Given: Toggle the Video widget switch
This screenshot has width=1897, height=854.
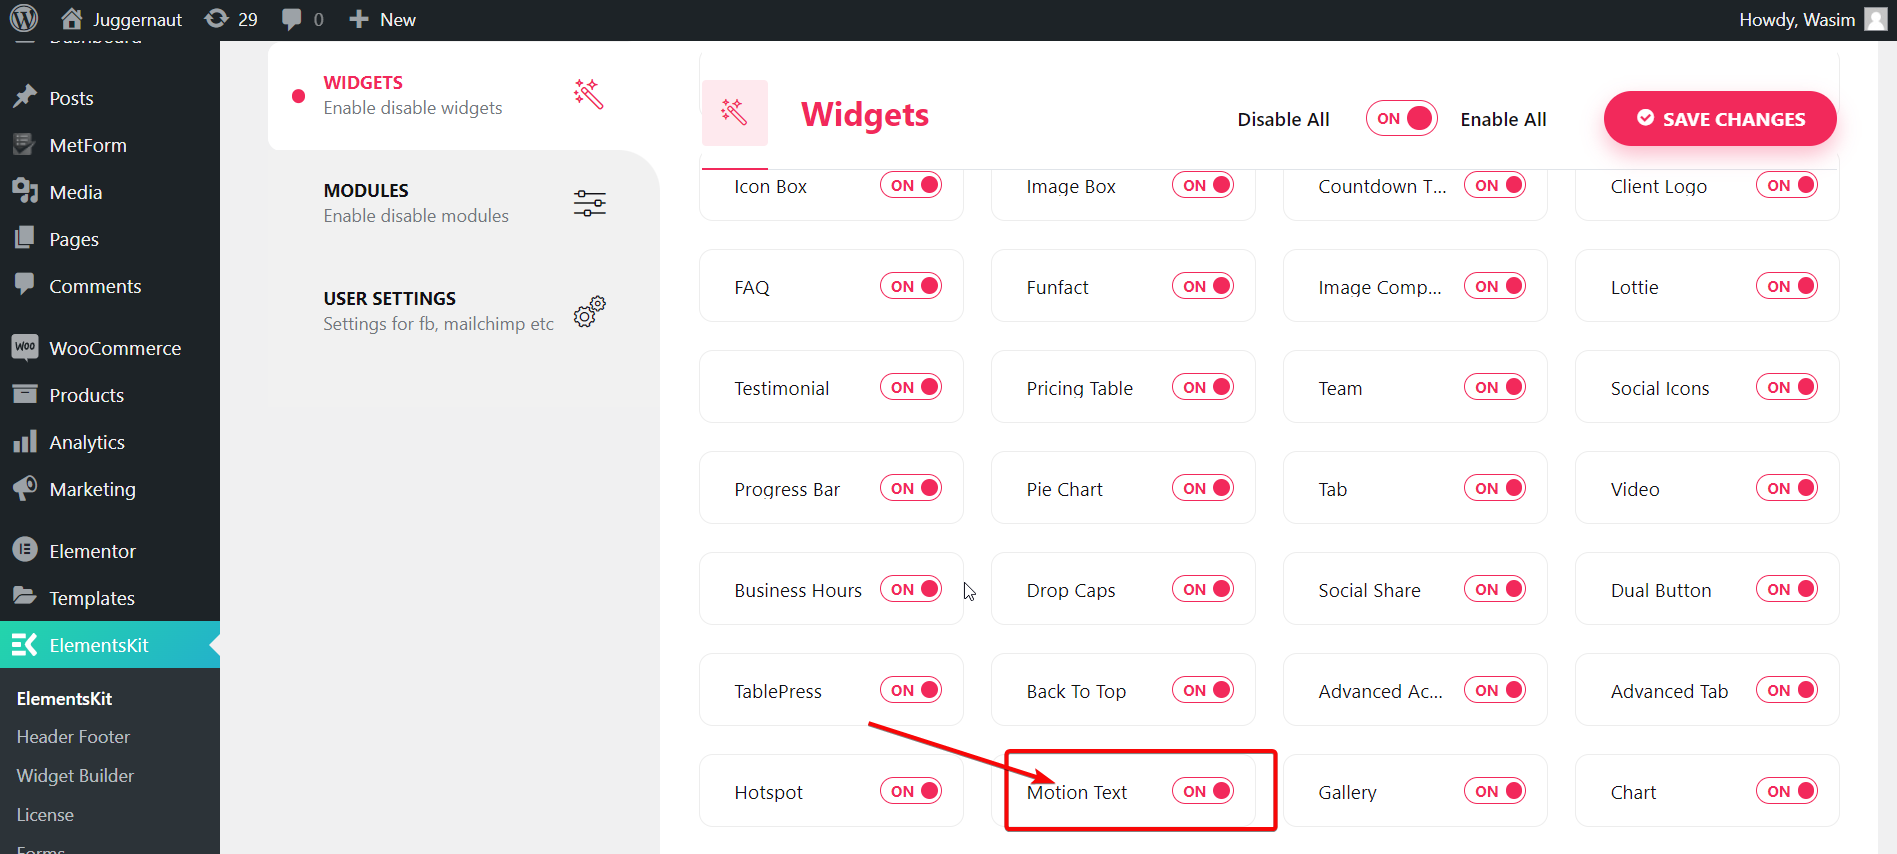Looking at the screenshot, I should [1787, 488].
